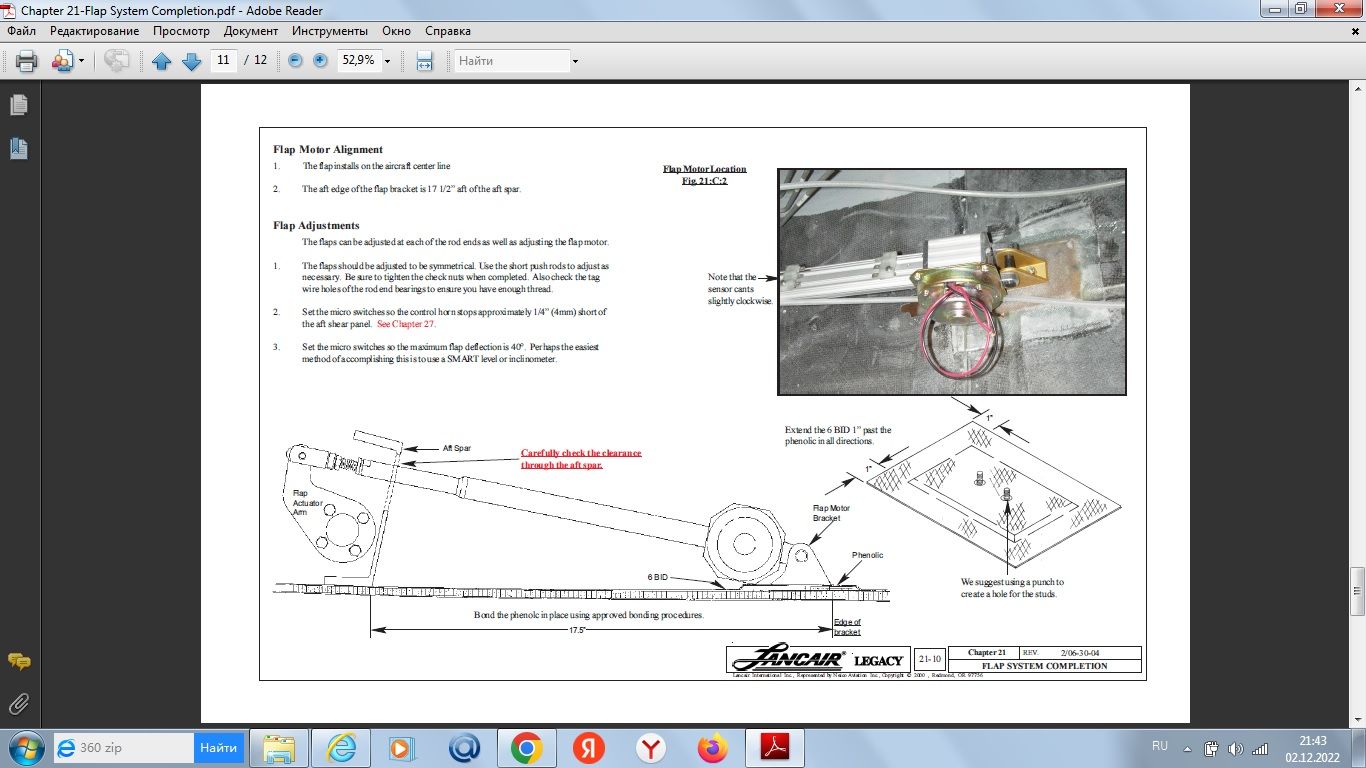This screenshot has width=1366, height=768.
Task: Click the 'Flap Motor Alignment' heading
Action: coord(328,149)
